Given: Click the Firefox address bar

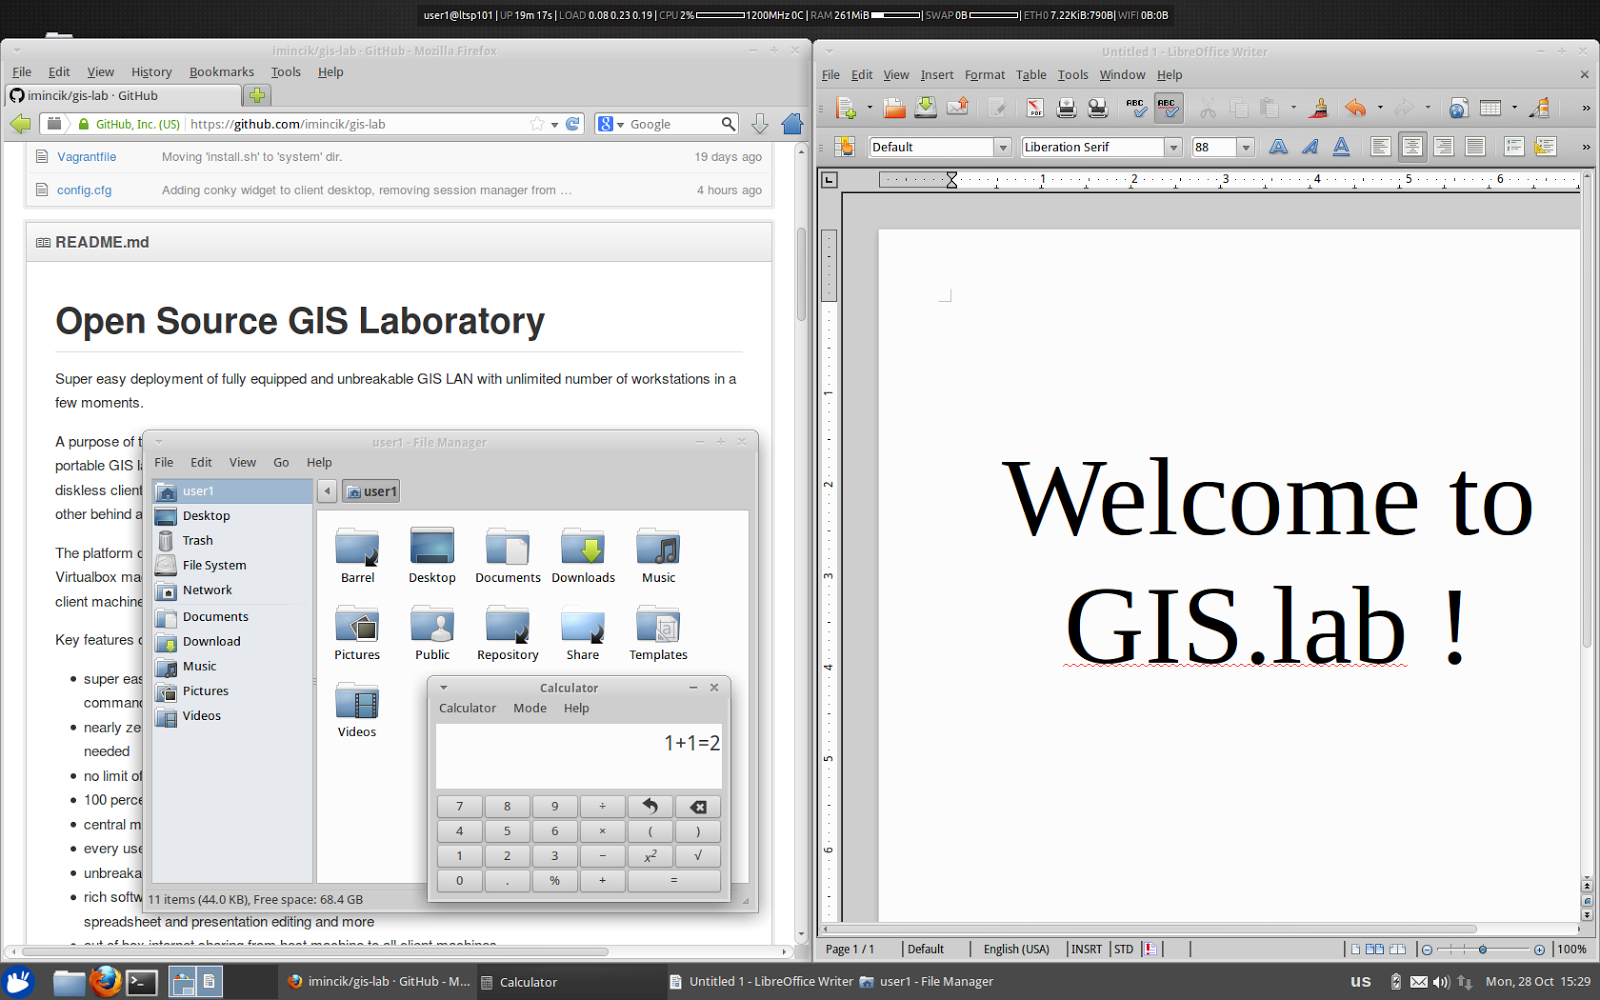Looking at the screenshot, I should (300, 123).
